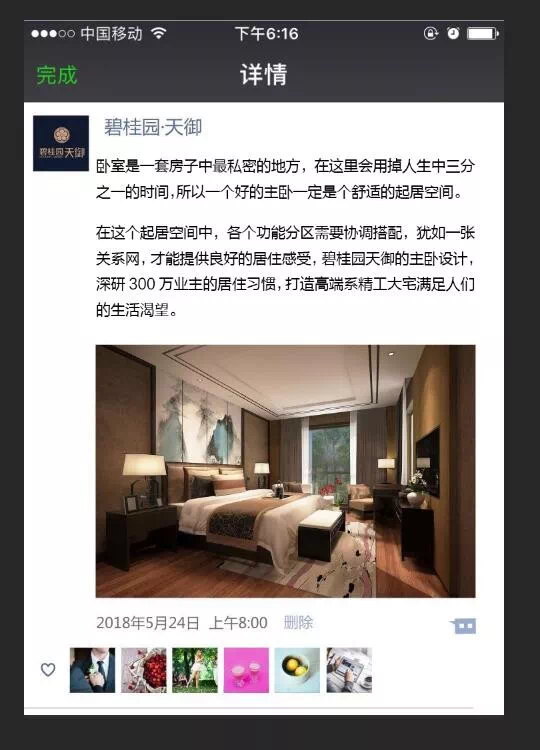Tap the post timestamp 2018年5月24日

pos(148,623)
